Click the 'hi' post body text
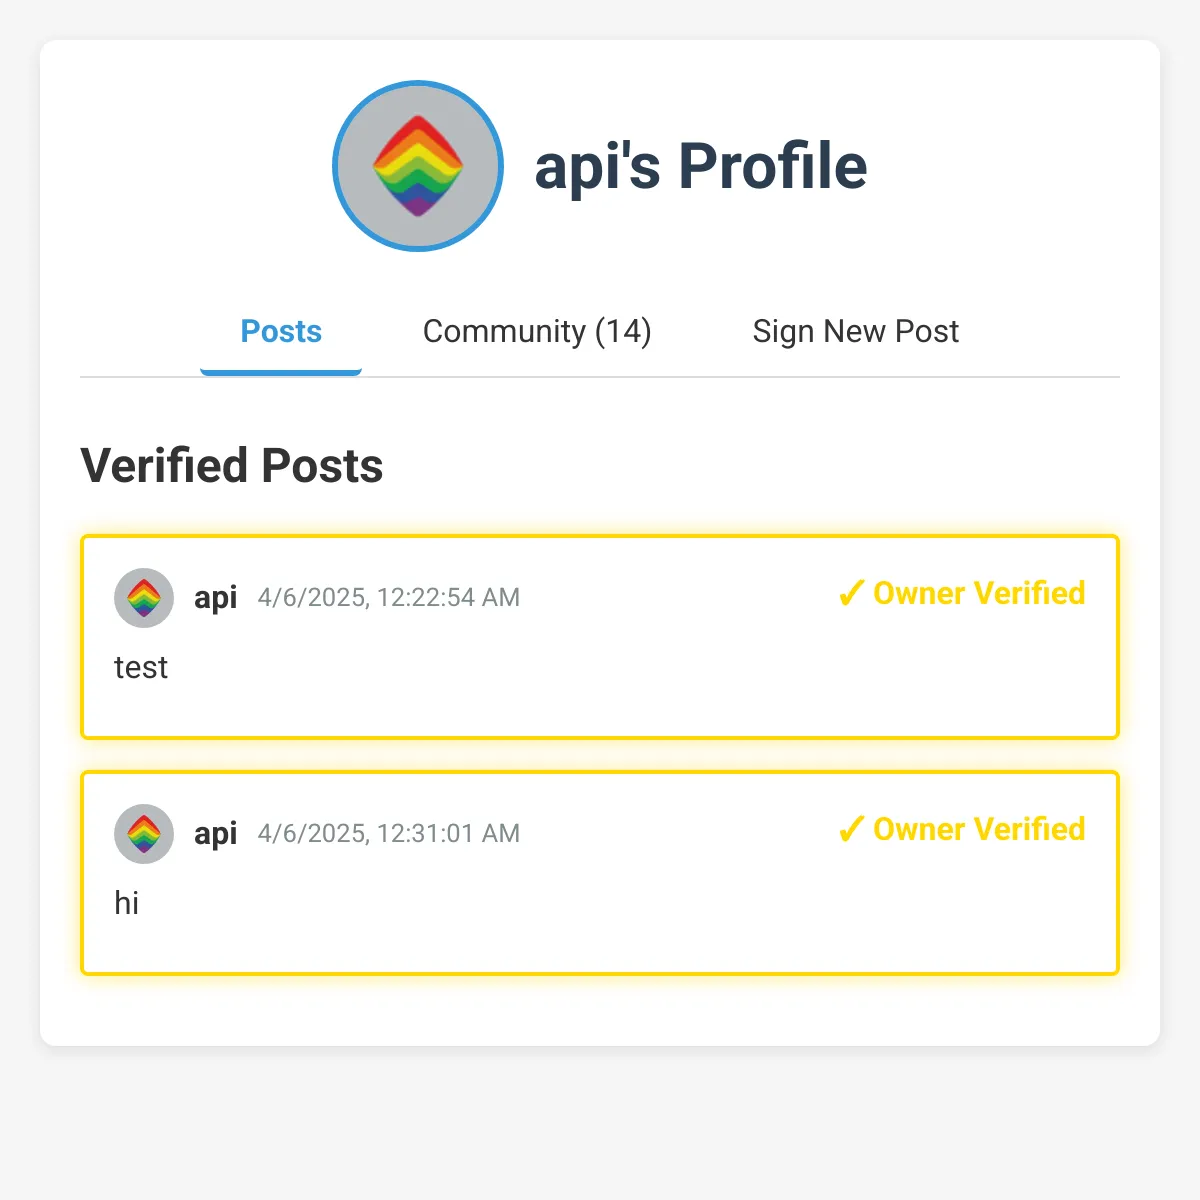Image resolution: width=1200 pixels, height=1200 pixels. [x=126, y=903]
